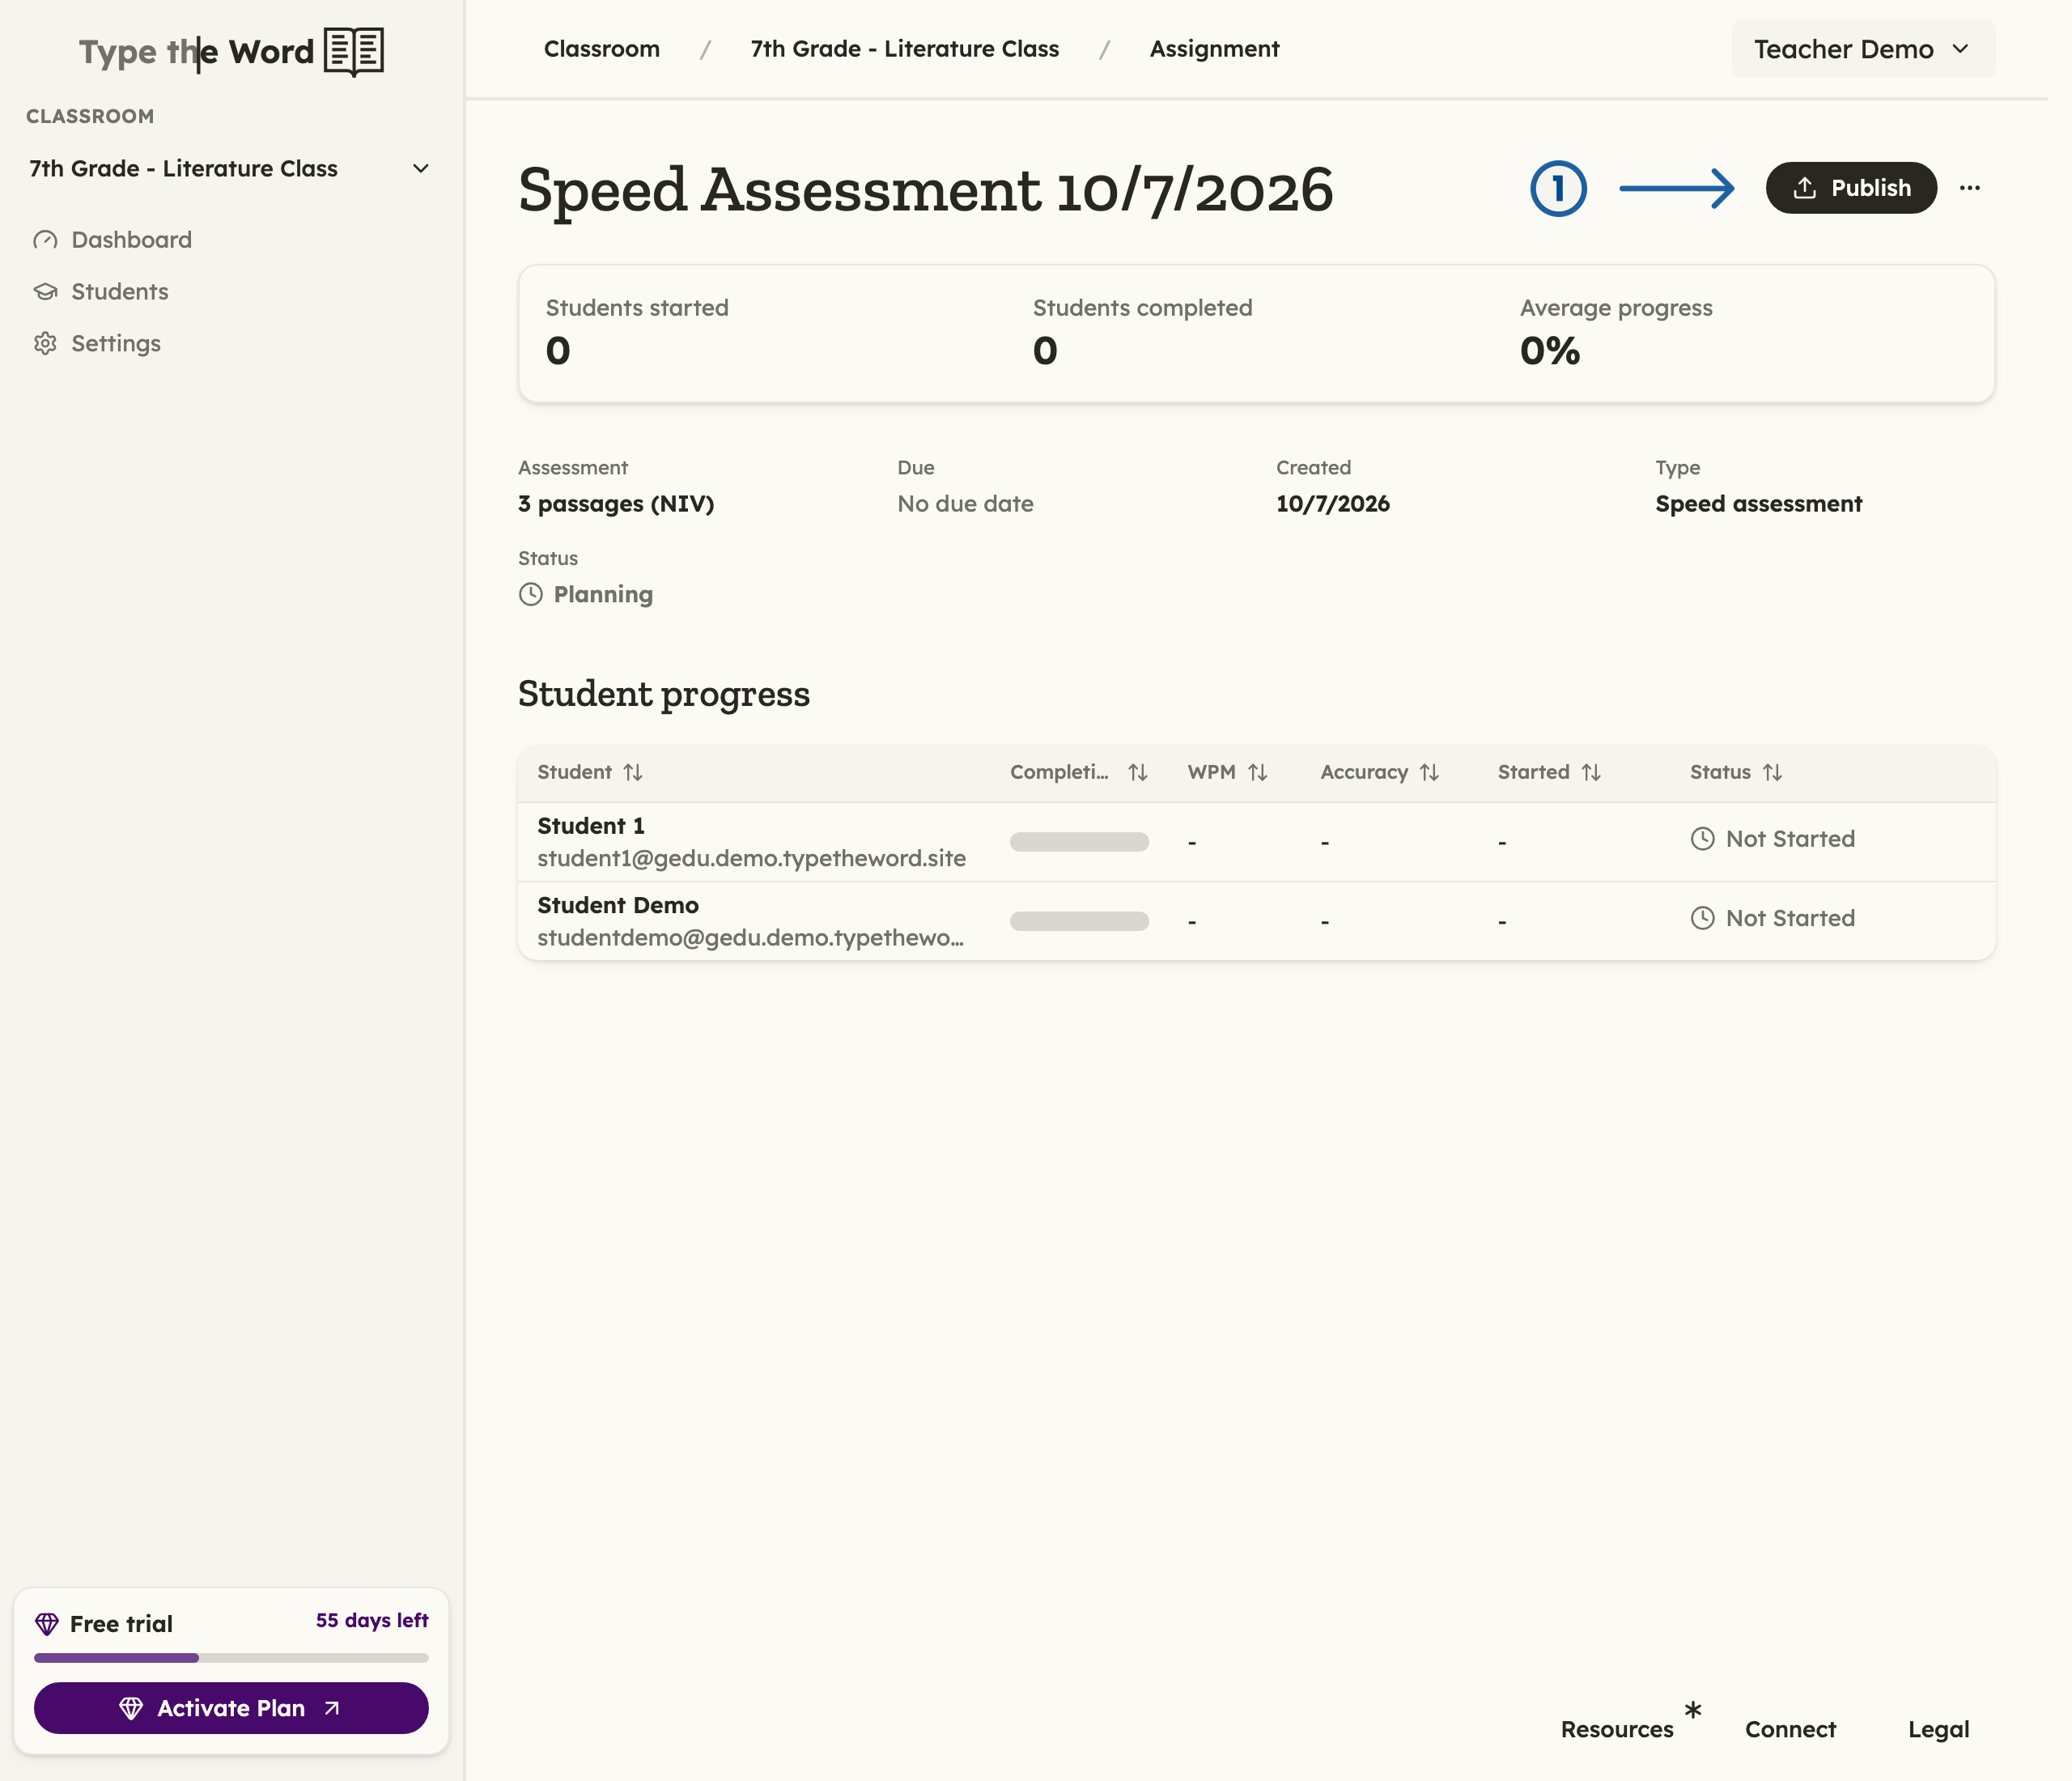Viewport: 2072px width, 1781px height.
Task: Click Student Demo completion progress bar
Action: [1079, 921]
